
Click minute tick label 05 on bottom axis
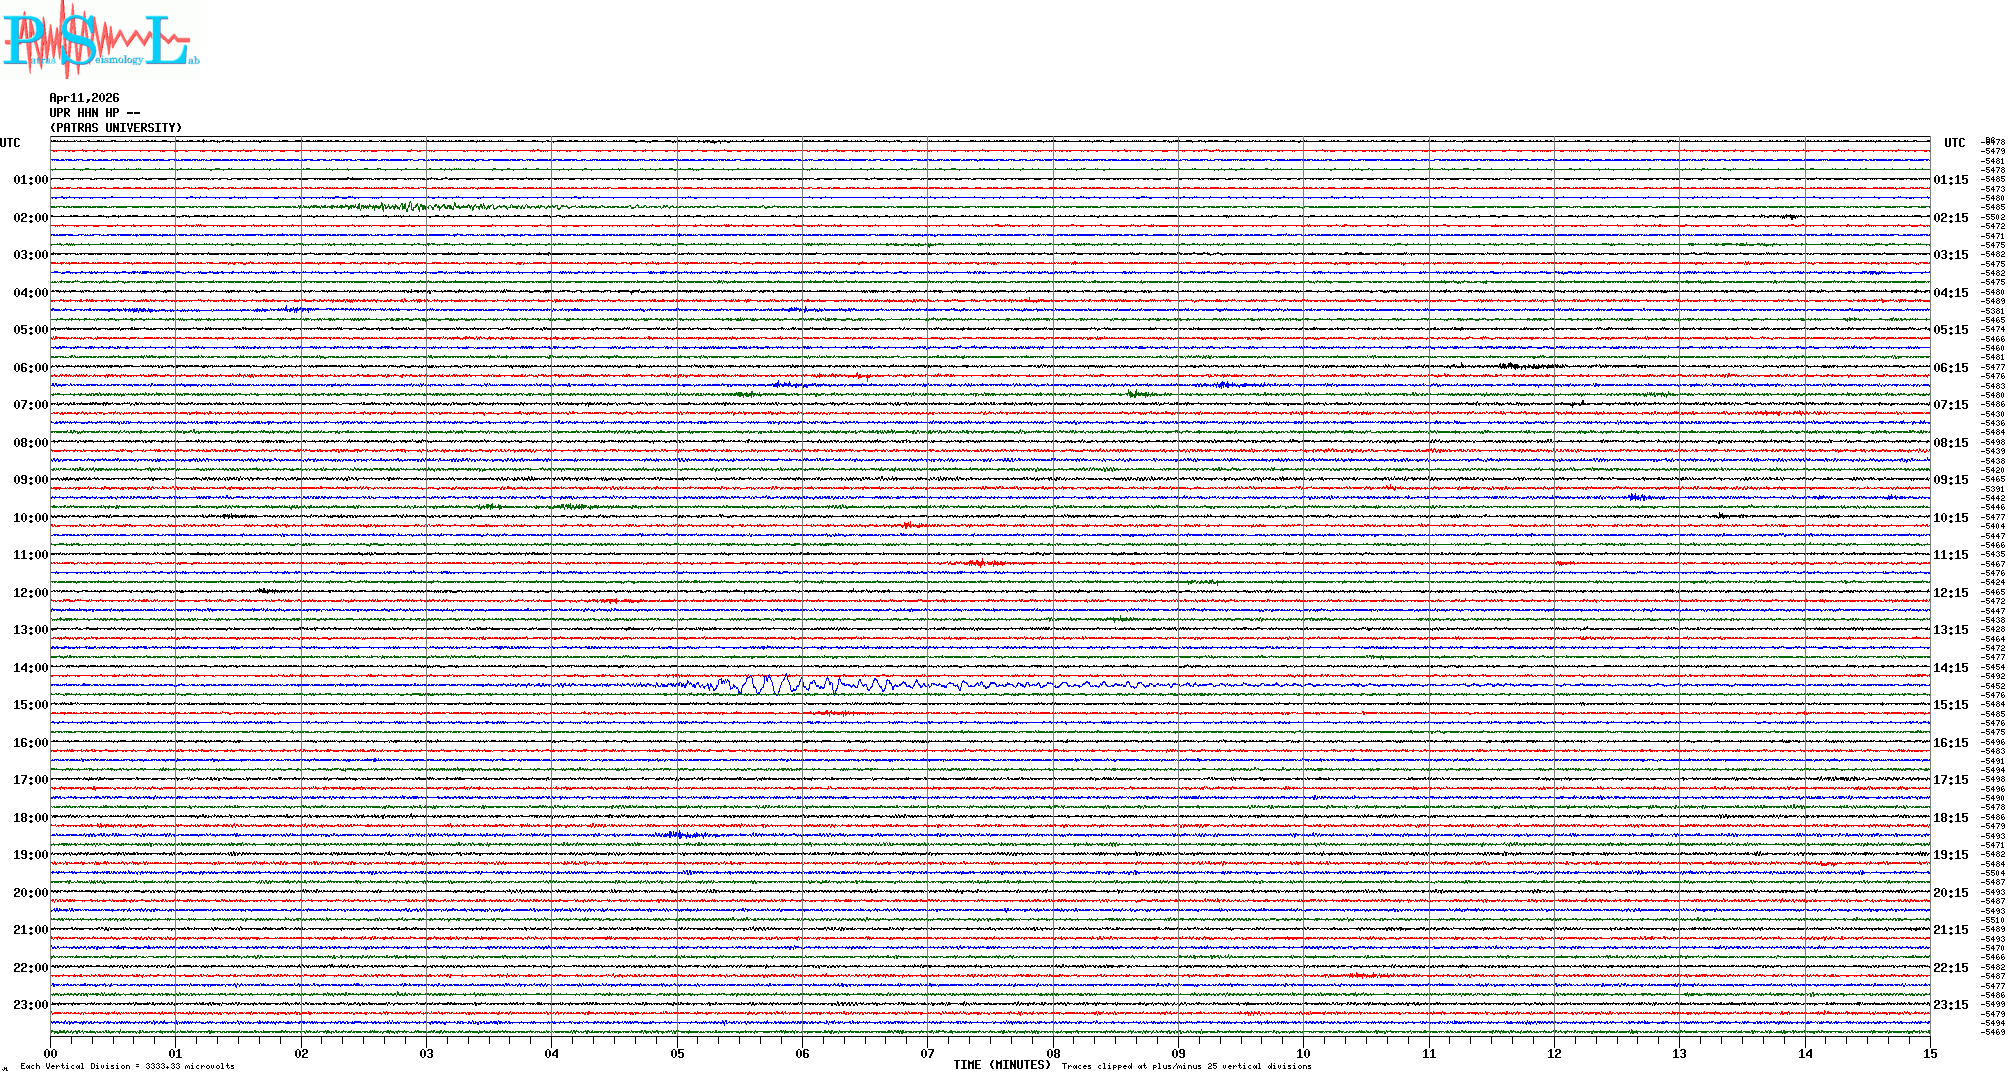(x=677, y=1053)
